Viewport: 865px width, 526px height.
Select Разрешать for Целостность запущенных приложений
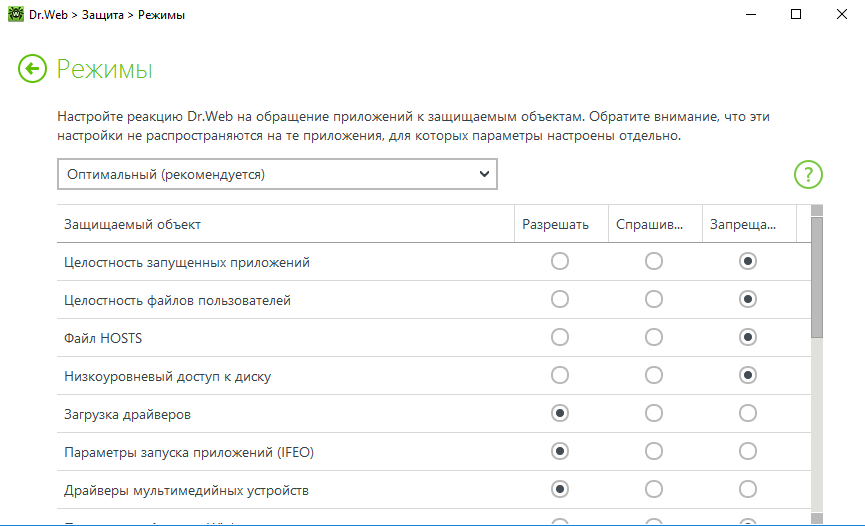[x=560, y=261]
